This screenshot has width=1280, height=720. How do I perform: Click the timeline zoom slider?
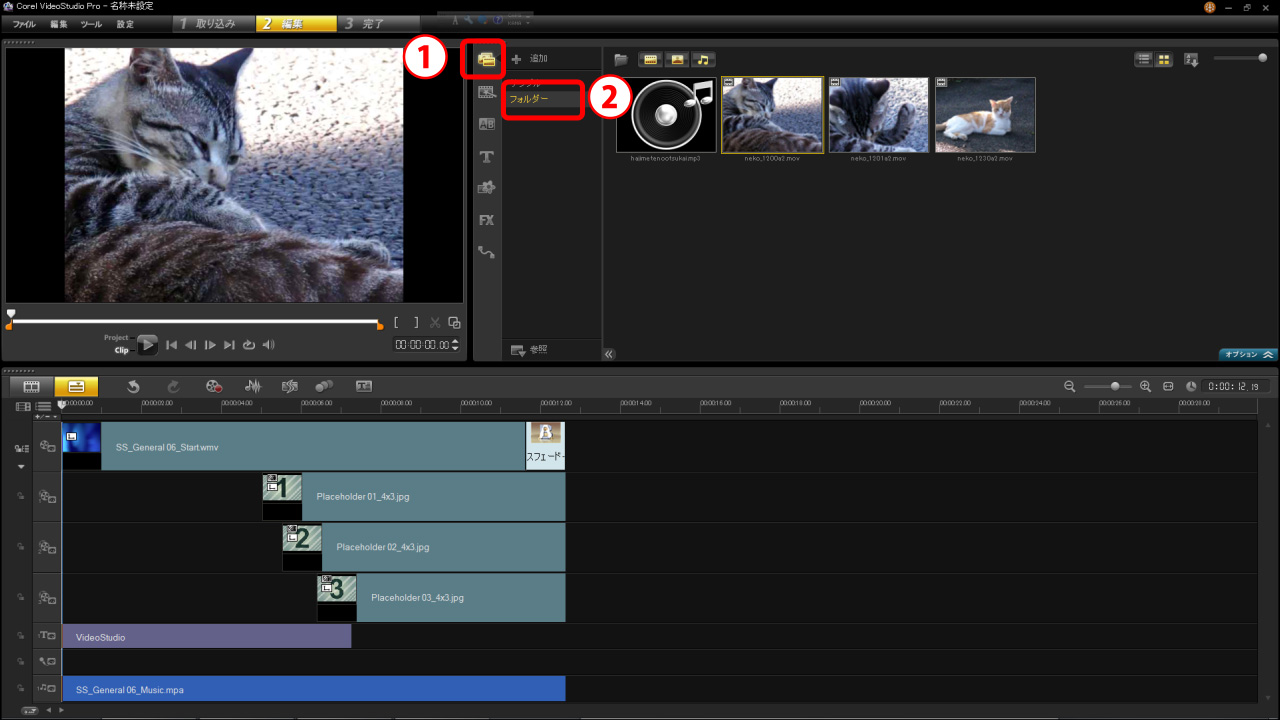click(1115, 386)
